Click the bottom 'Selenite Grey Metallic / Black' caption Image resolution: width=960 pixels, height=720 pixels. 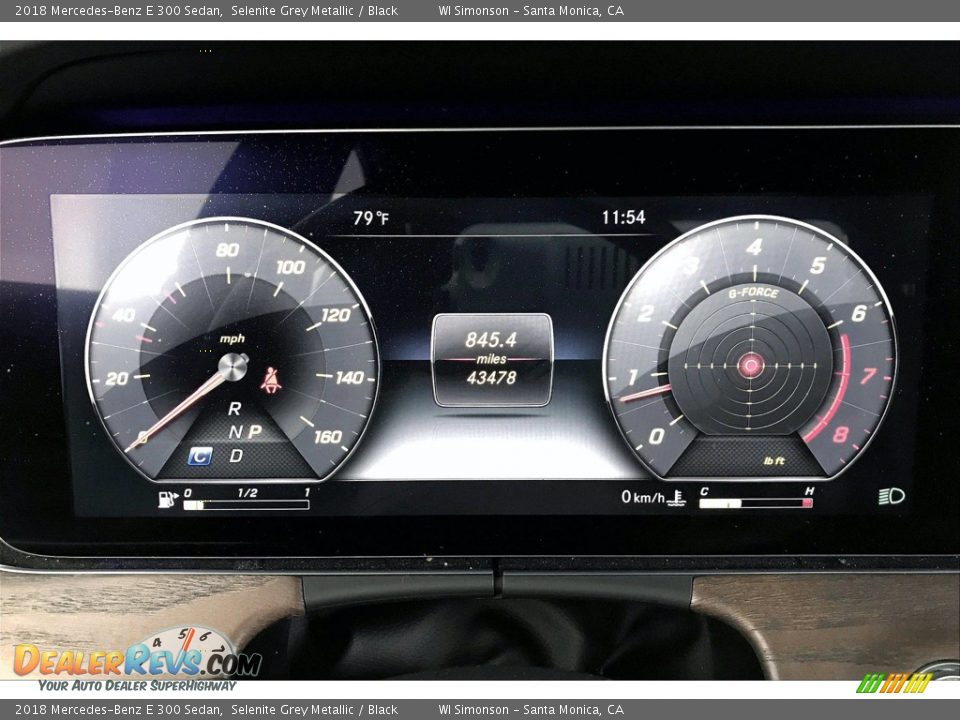click(x=314, y=710)
